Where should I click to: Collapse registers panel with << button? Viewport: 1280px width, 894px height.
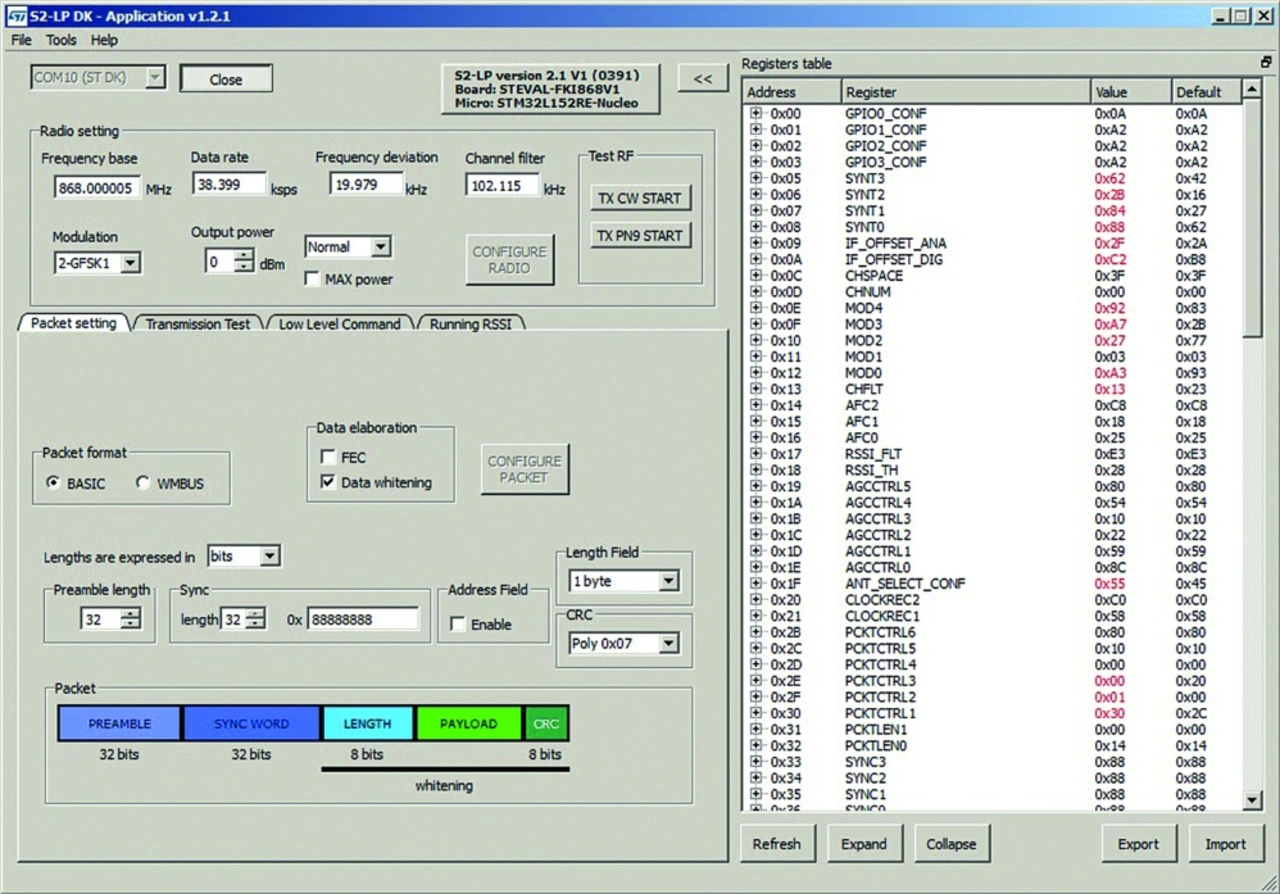pos(703,79)
